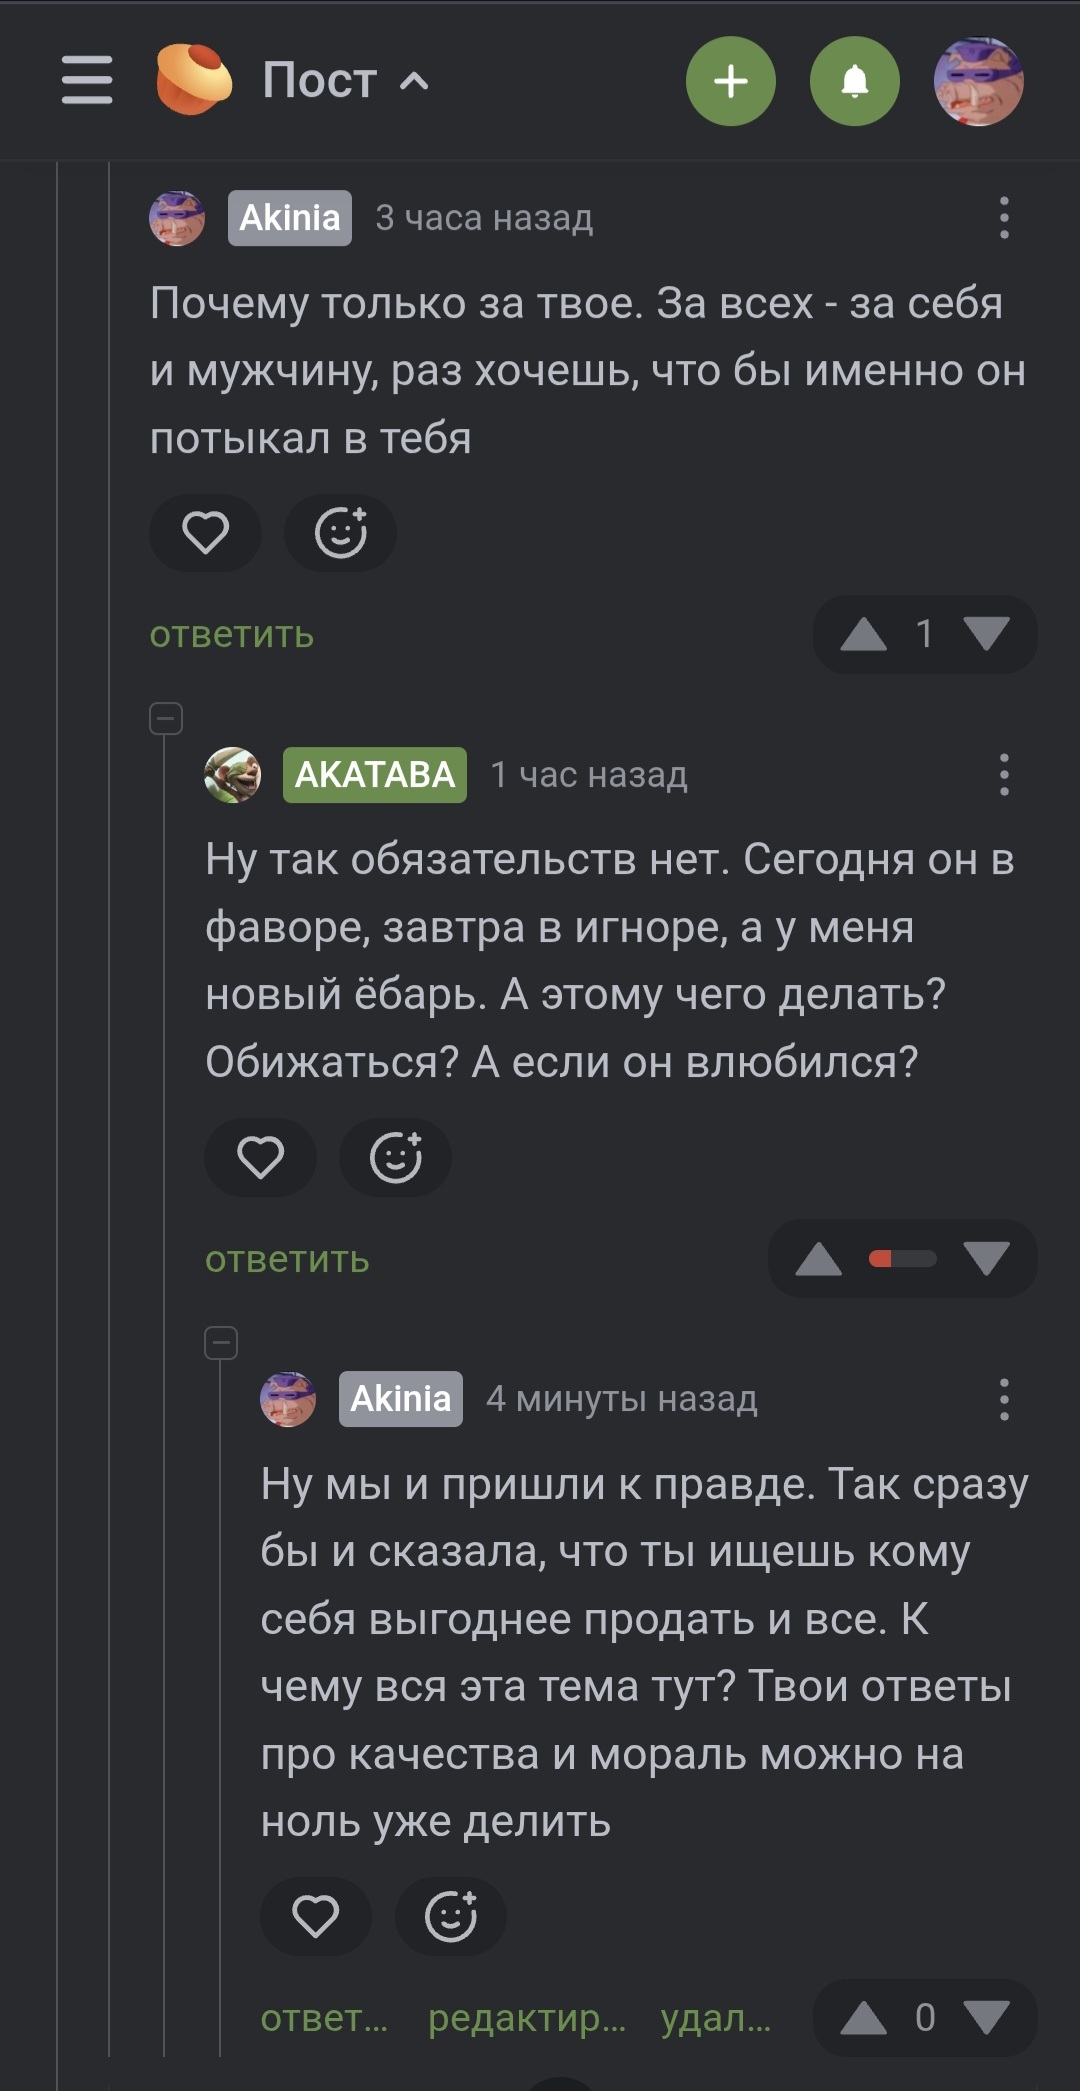
Task: Expand the Пост section dropdown chevron
Action: click(415, 81)
